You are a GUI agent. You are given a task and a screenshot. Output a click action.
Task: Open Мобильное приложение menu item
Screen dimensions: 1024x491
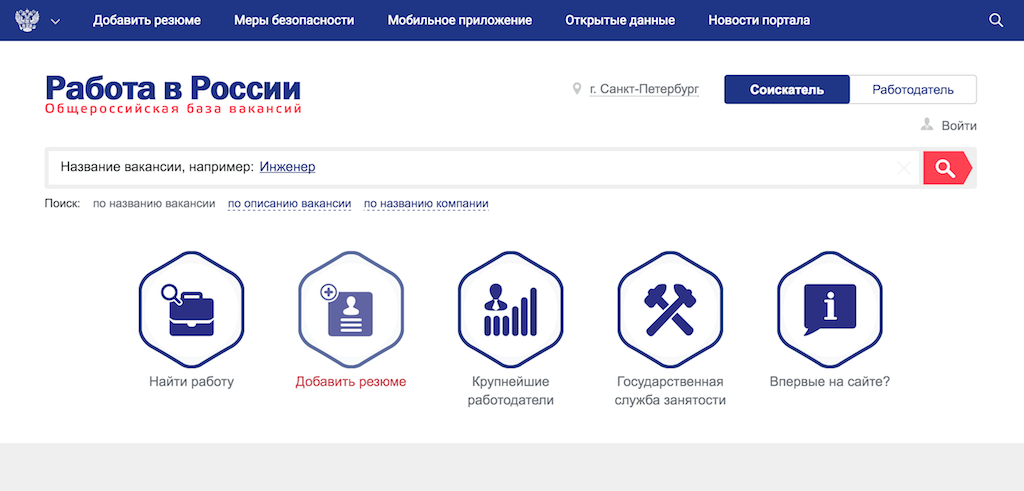click(460, 20)
